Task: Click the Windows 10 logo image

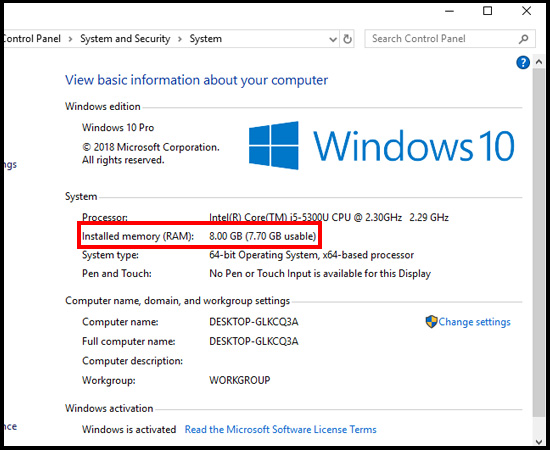Action: 381,146
